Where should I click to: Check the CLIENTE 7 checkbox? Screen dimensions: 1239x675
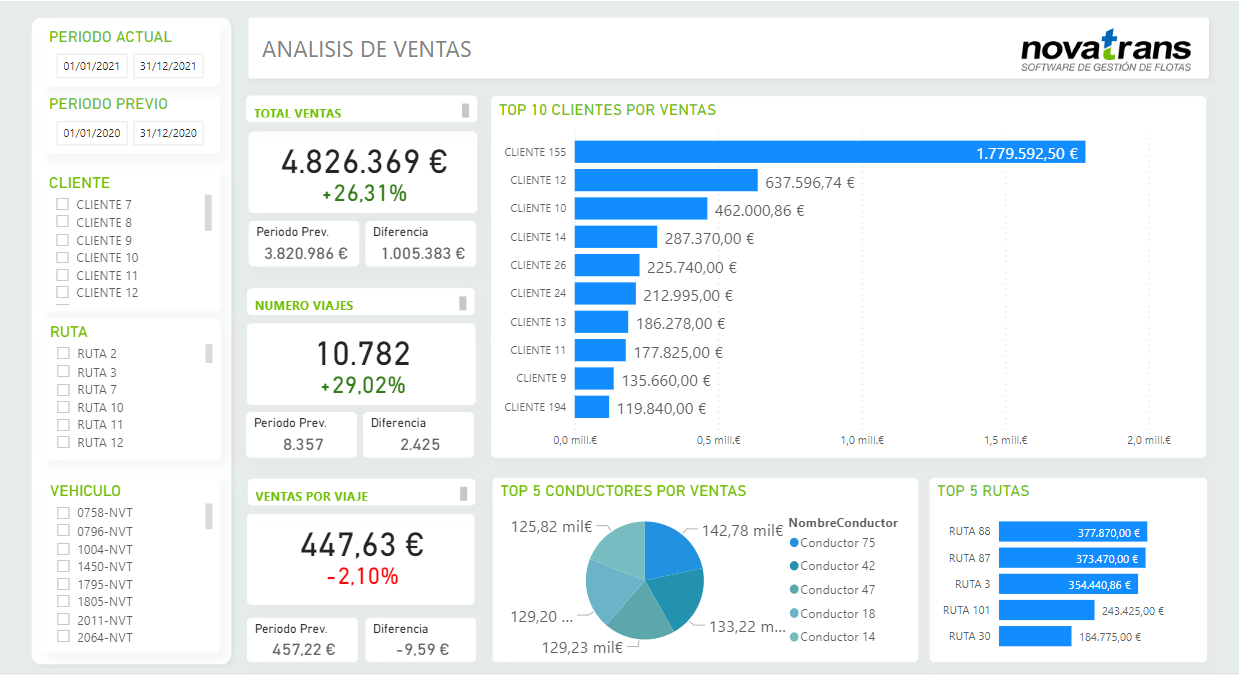[62, 205]
